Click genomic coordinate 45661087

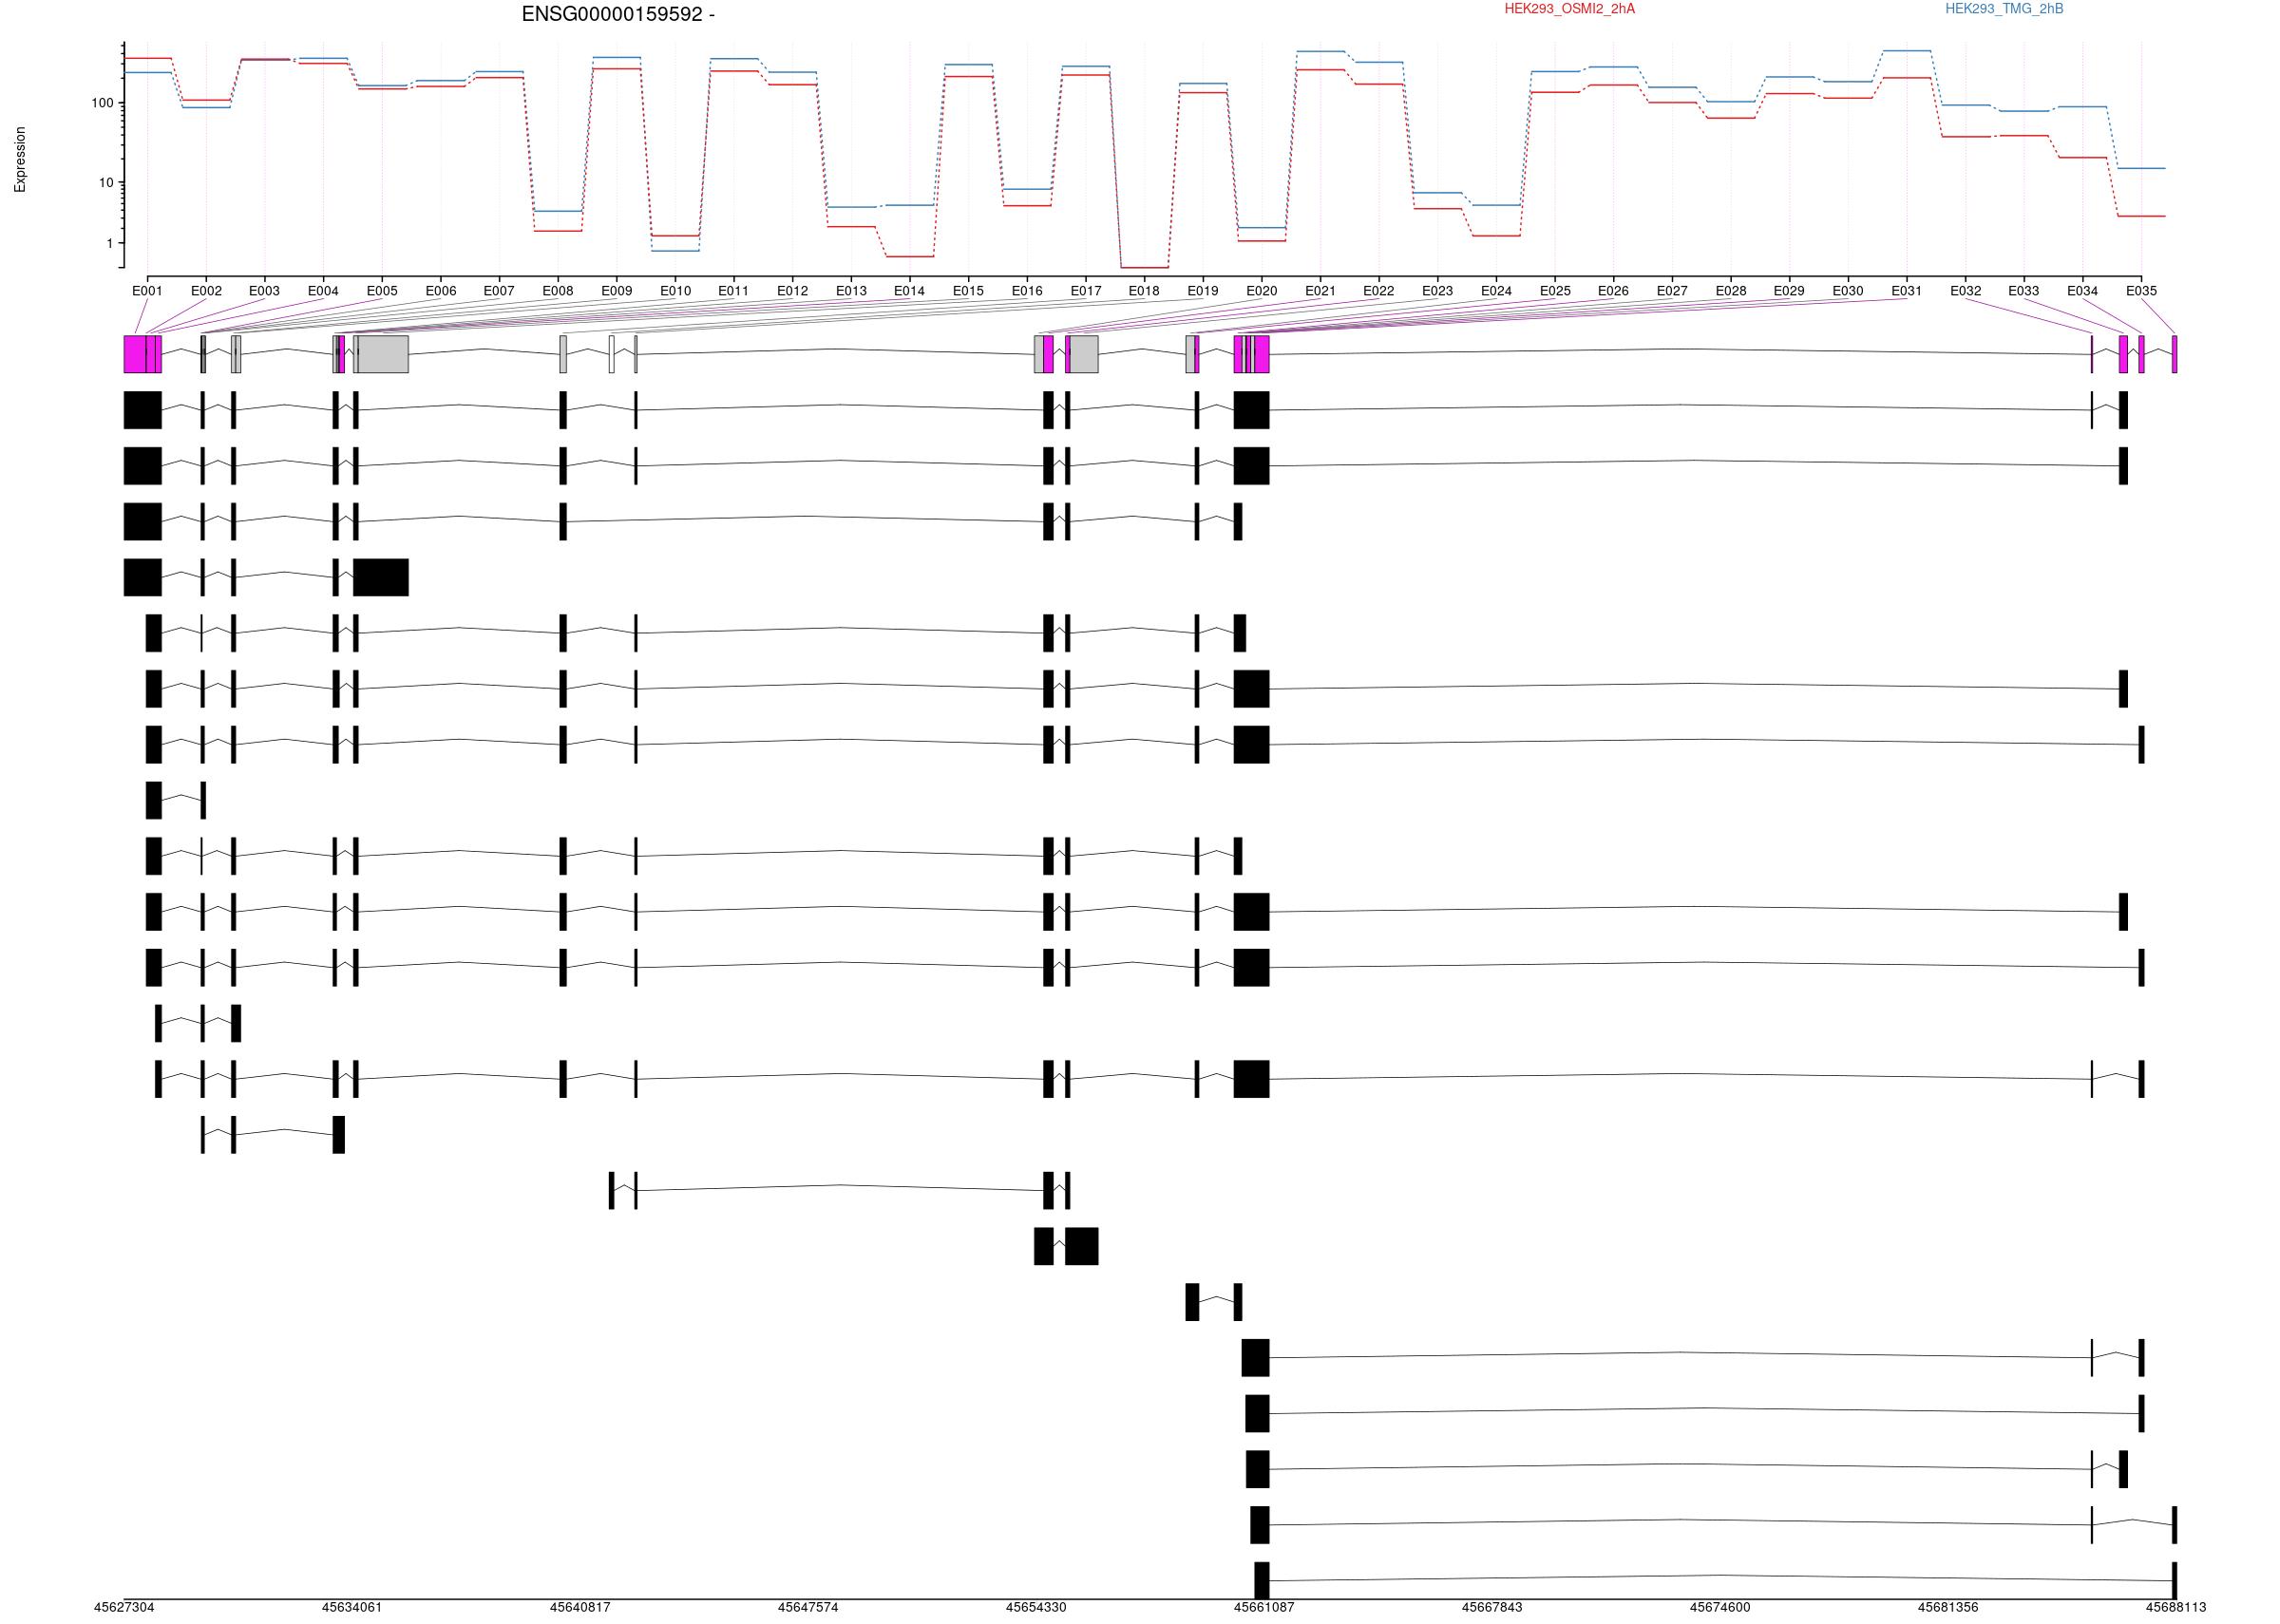point(1264,1608)
